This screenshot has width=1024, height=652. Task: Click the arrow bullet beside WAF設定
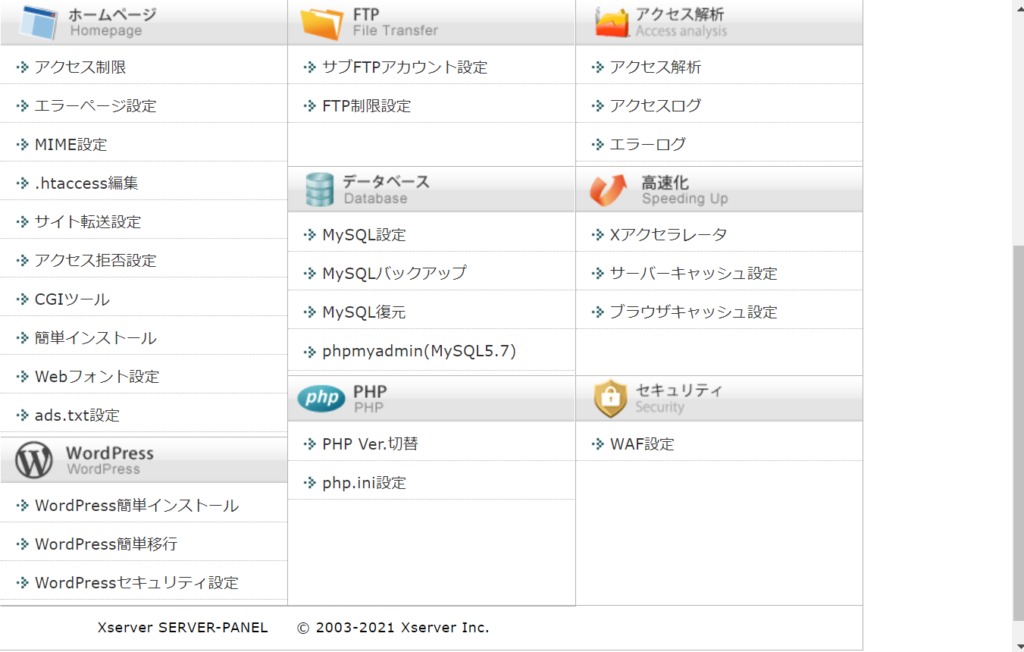(x=598, y=444)
